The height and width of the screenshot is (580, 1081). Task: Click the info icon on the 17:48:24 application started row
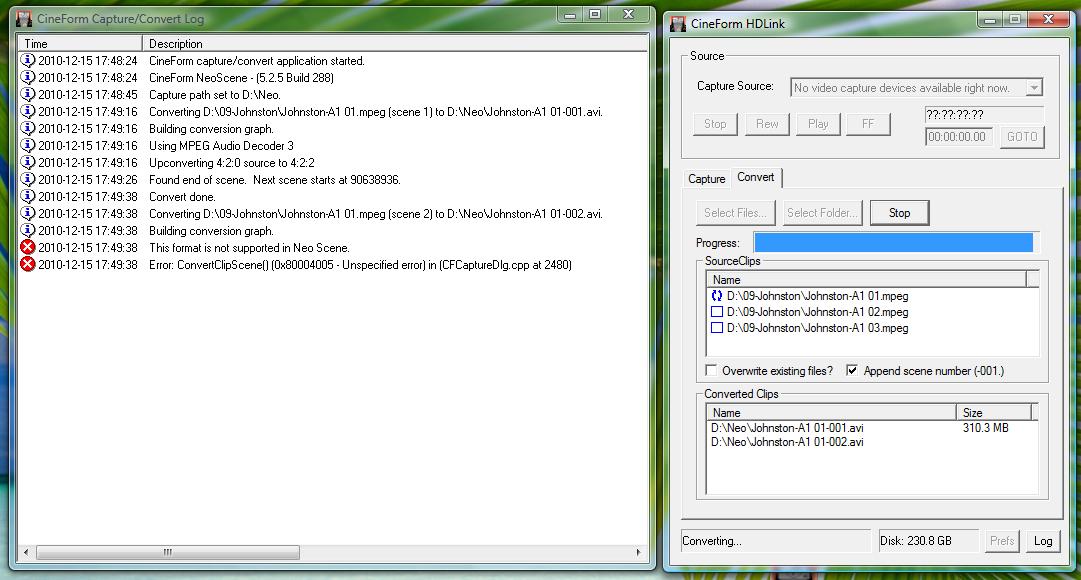tap(28, 61)
